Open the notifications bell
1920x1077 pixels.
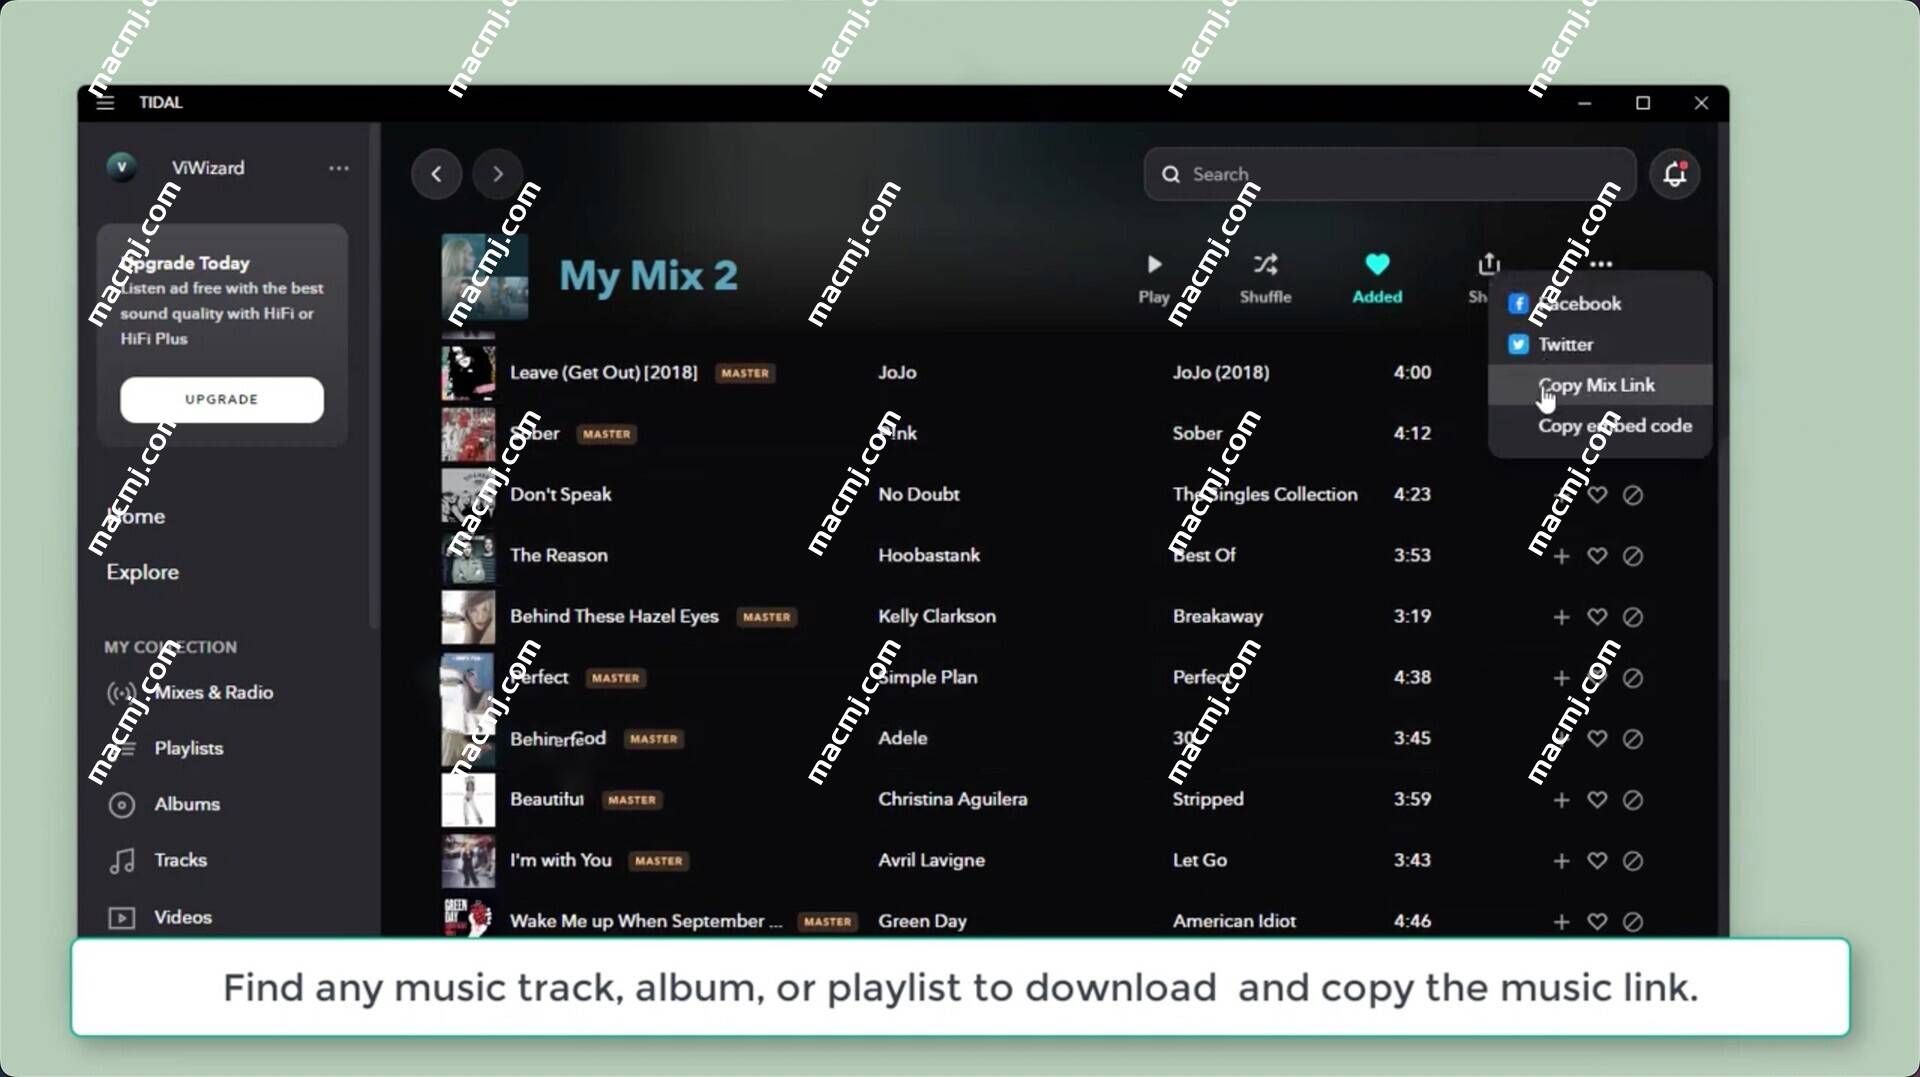pos(1675,174)
